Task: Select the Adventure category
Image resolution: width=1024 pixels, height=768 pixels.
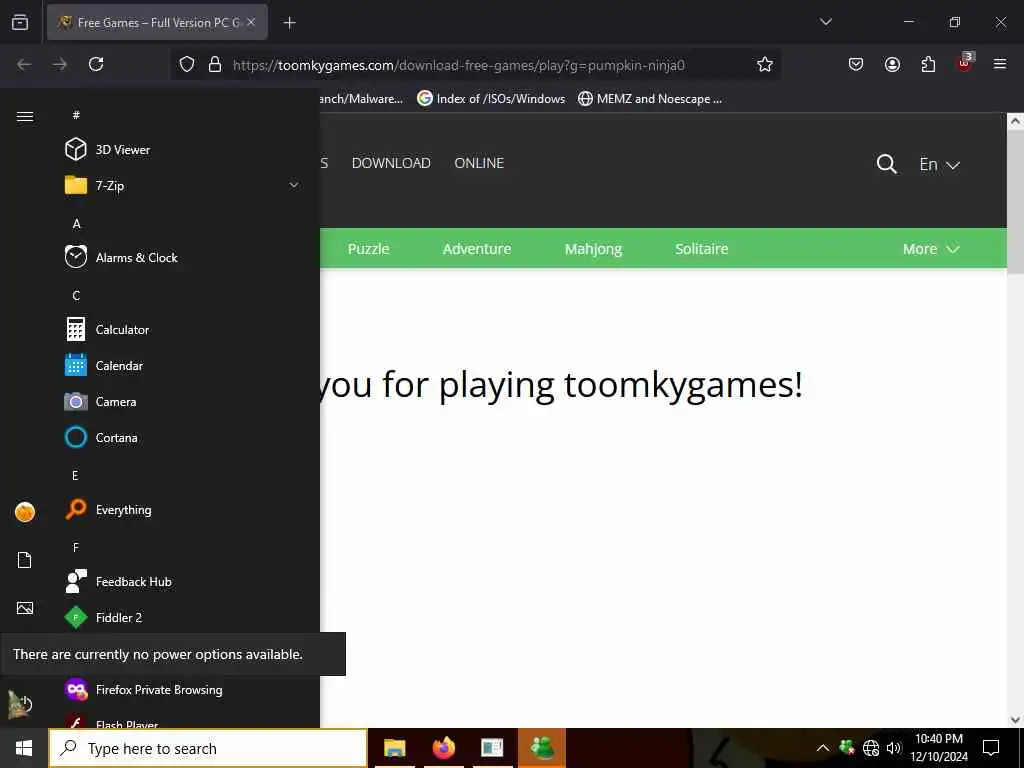Action: pos(477,249)
